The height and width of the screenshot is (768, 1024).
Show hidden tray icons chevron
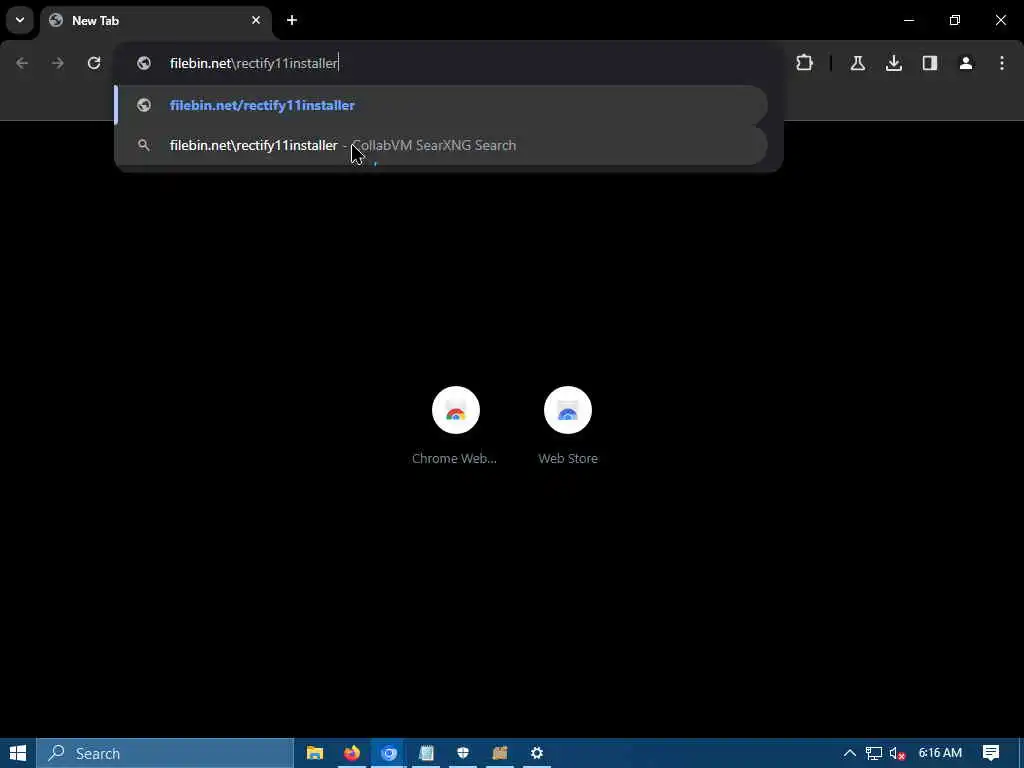click(850, 753)
